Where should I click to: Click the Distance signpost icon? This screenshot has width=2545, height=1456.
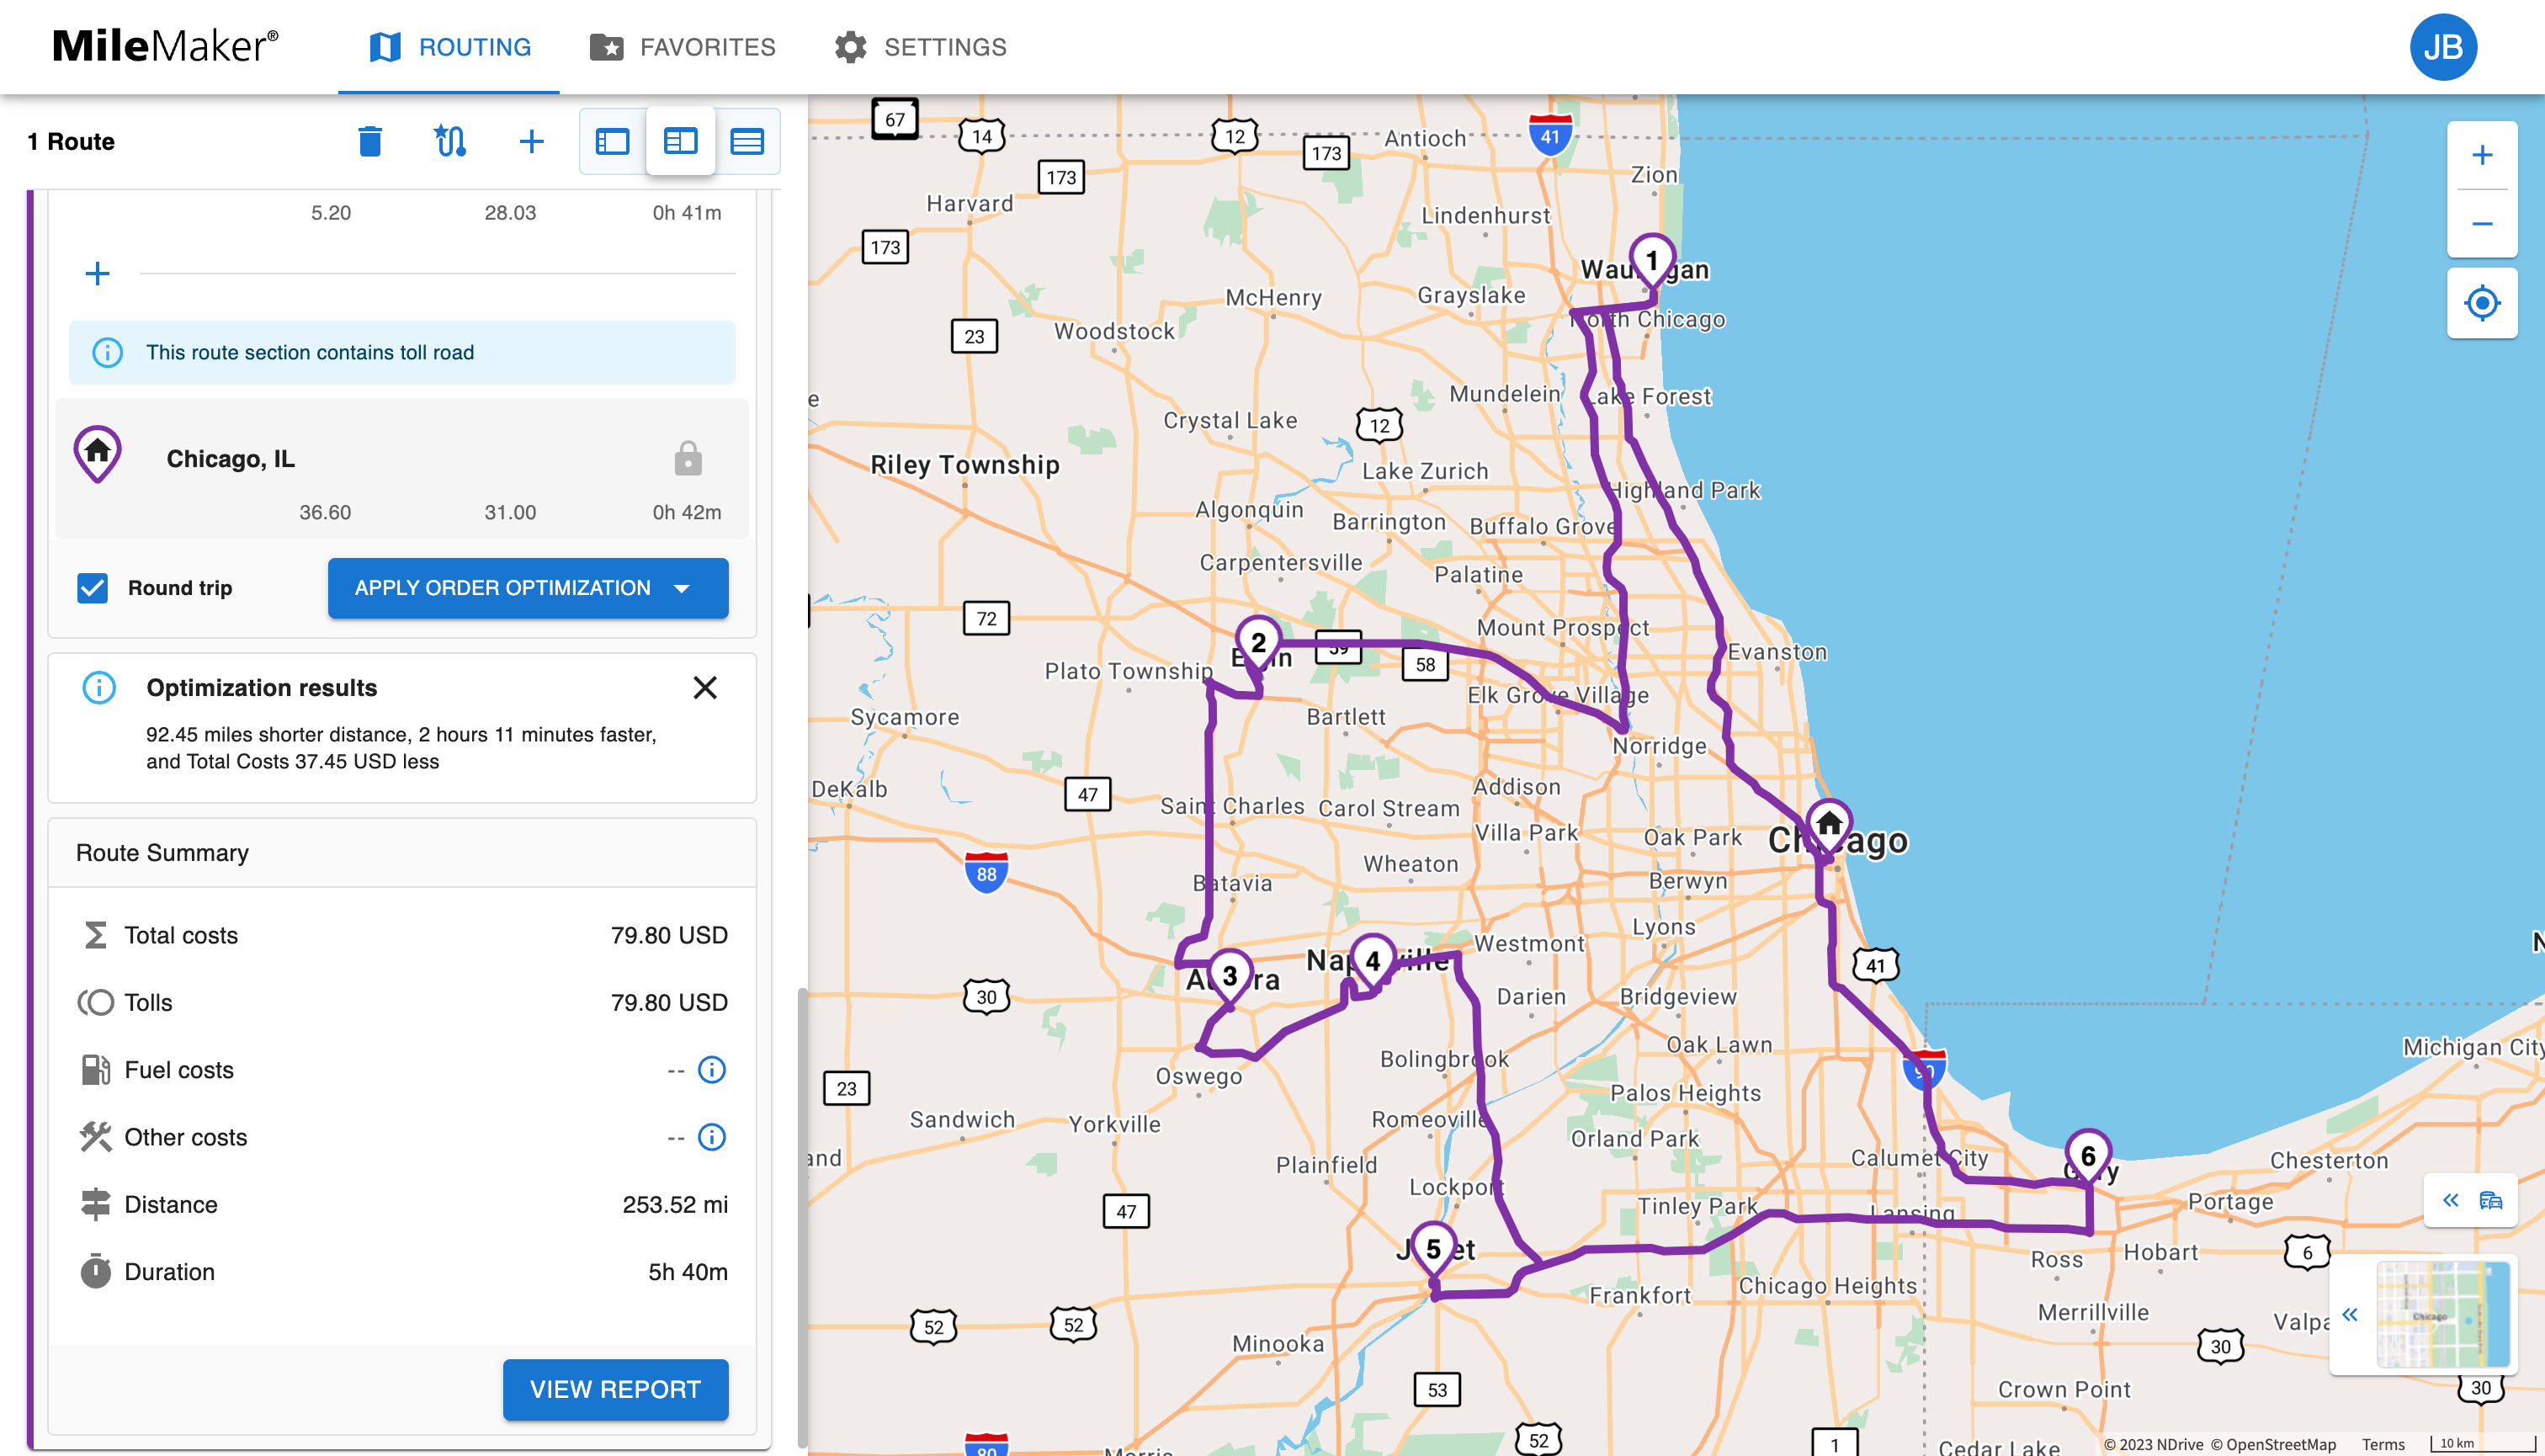(95, 1204)
